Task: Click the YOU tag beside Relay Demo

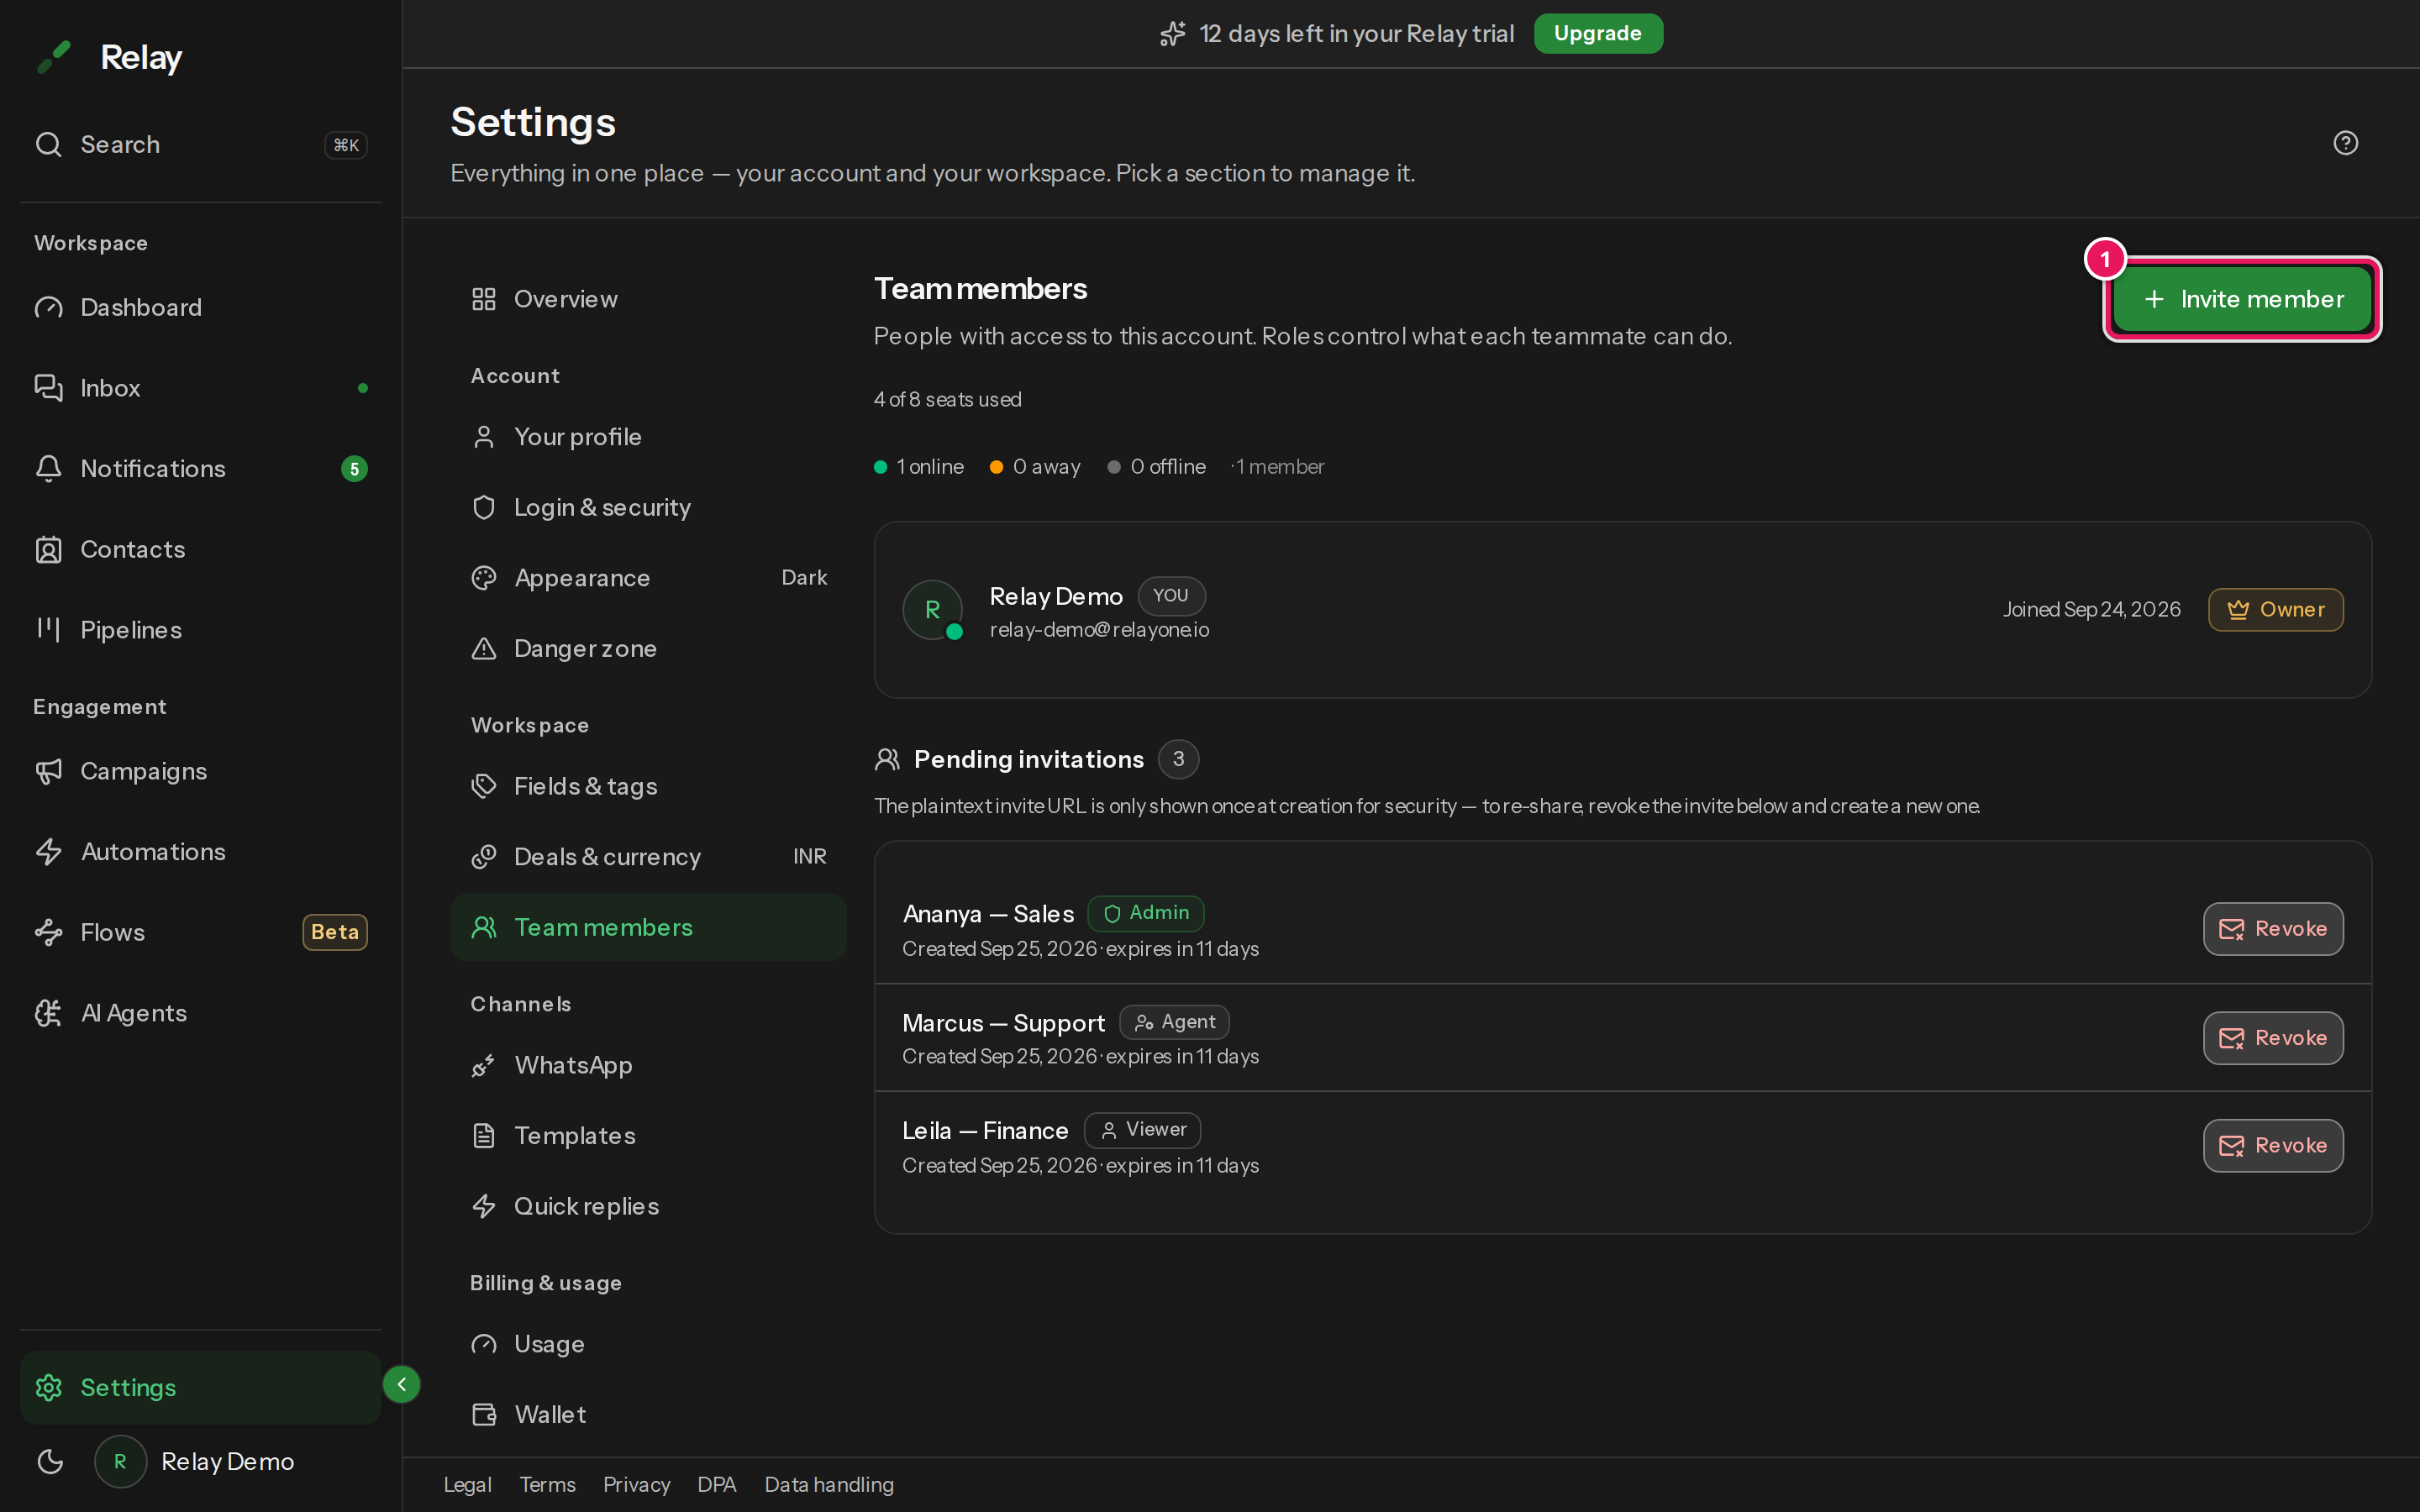Action: (x=1171, y=596)
